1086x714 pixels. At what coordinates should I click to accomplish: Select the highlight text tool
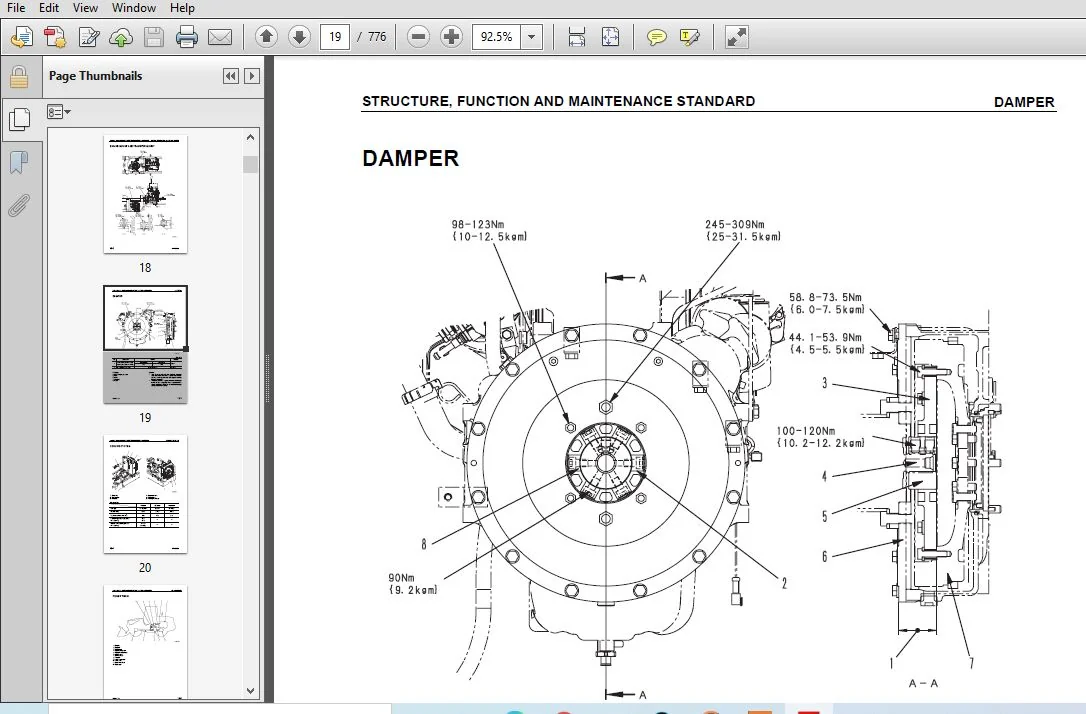[x=690, y=37]
